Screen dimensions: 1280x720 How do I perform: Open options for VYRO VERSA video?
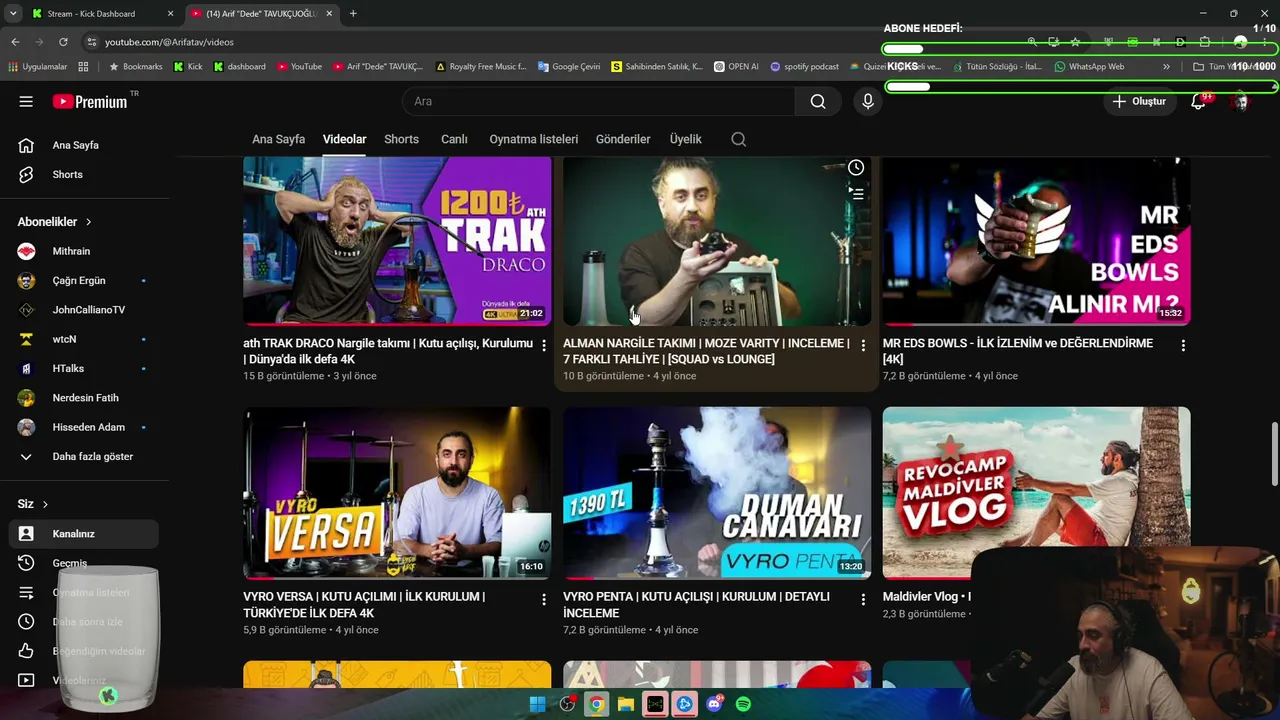click(544, 599)
